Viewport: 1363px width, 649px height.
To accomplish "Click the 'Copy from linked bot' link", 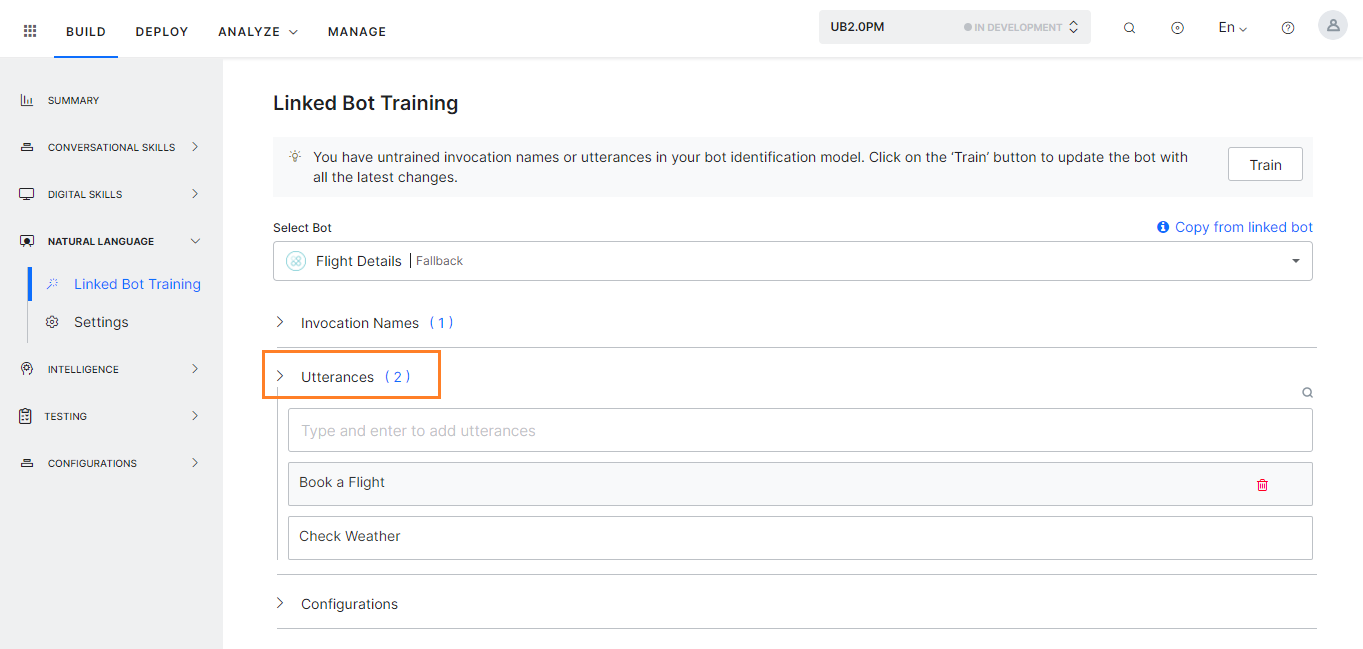I will (1242, 227).
